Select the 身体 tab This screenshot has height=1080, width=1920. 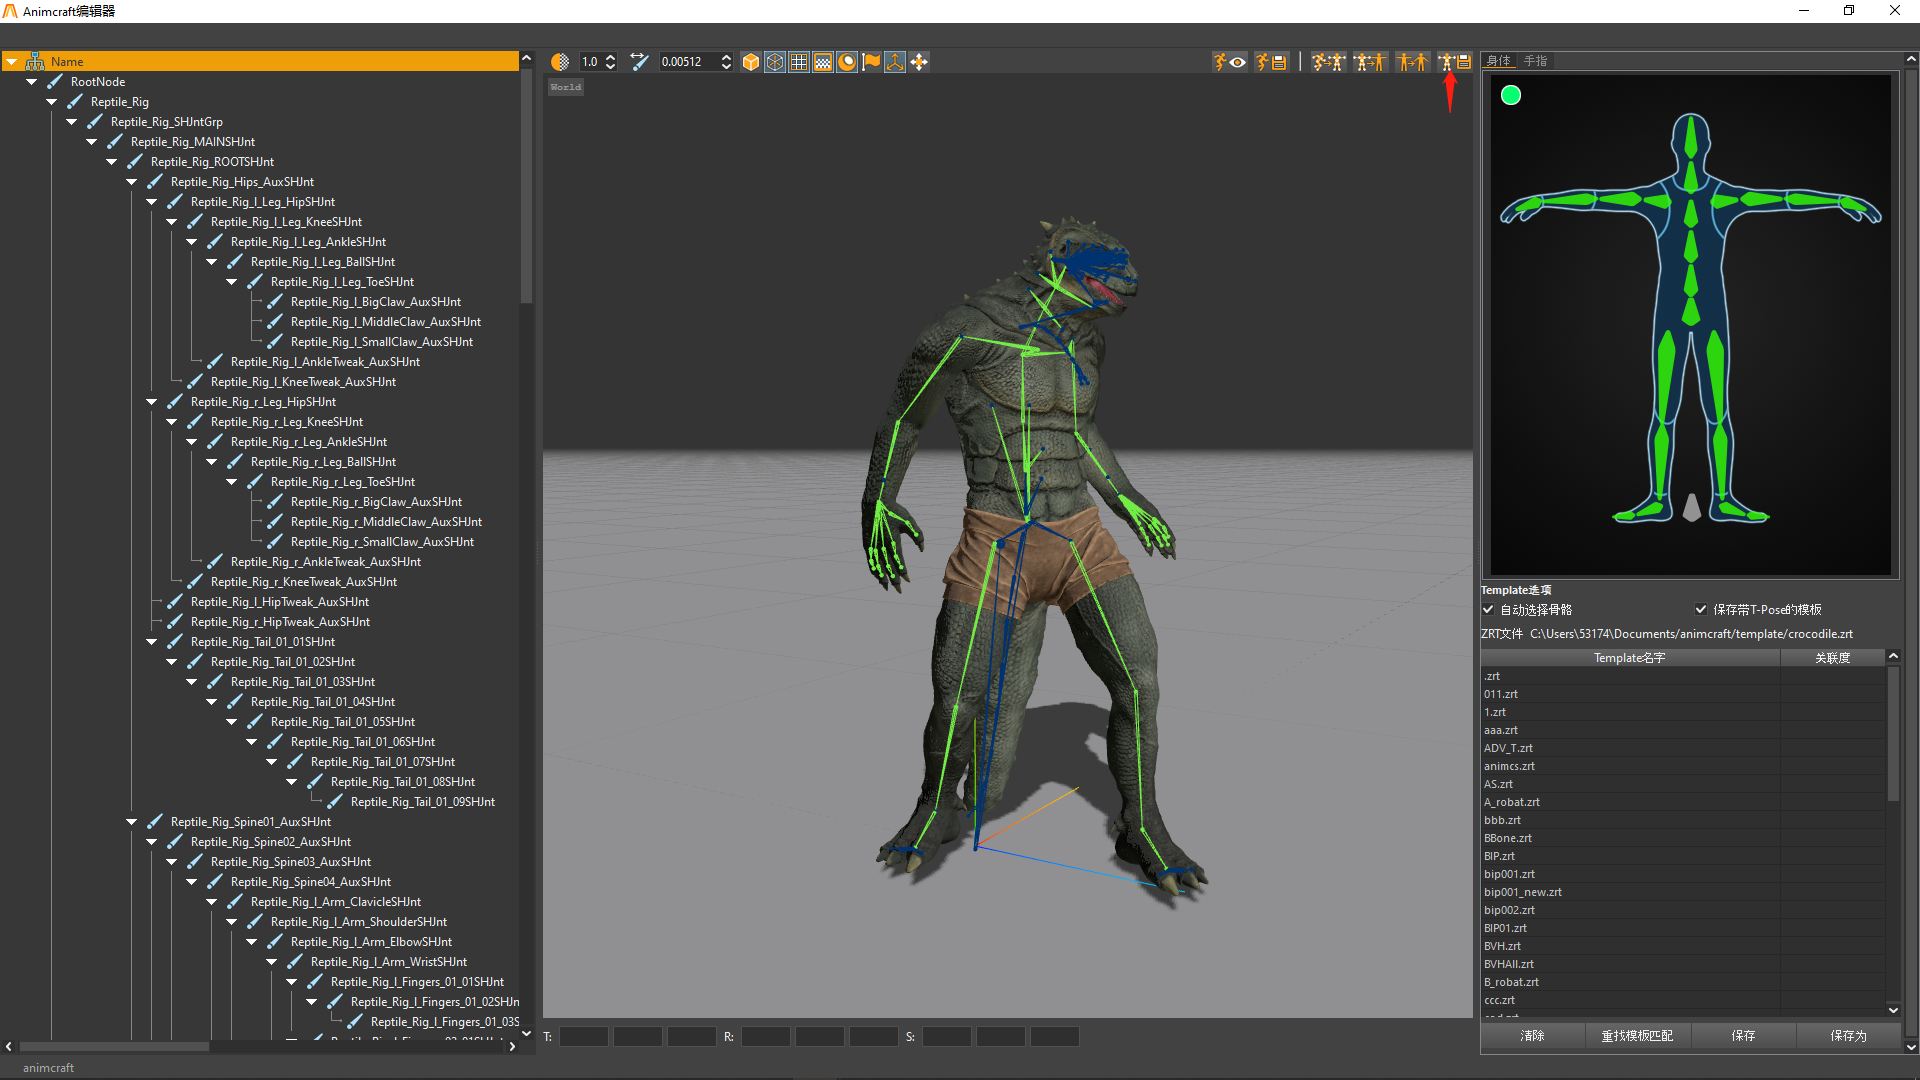1498,61
